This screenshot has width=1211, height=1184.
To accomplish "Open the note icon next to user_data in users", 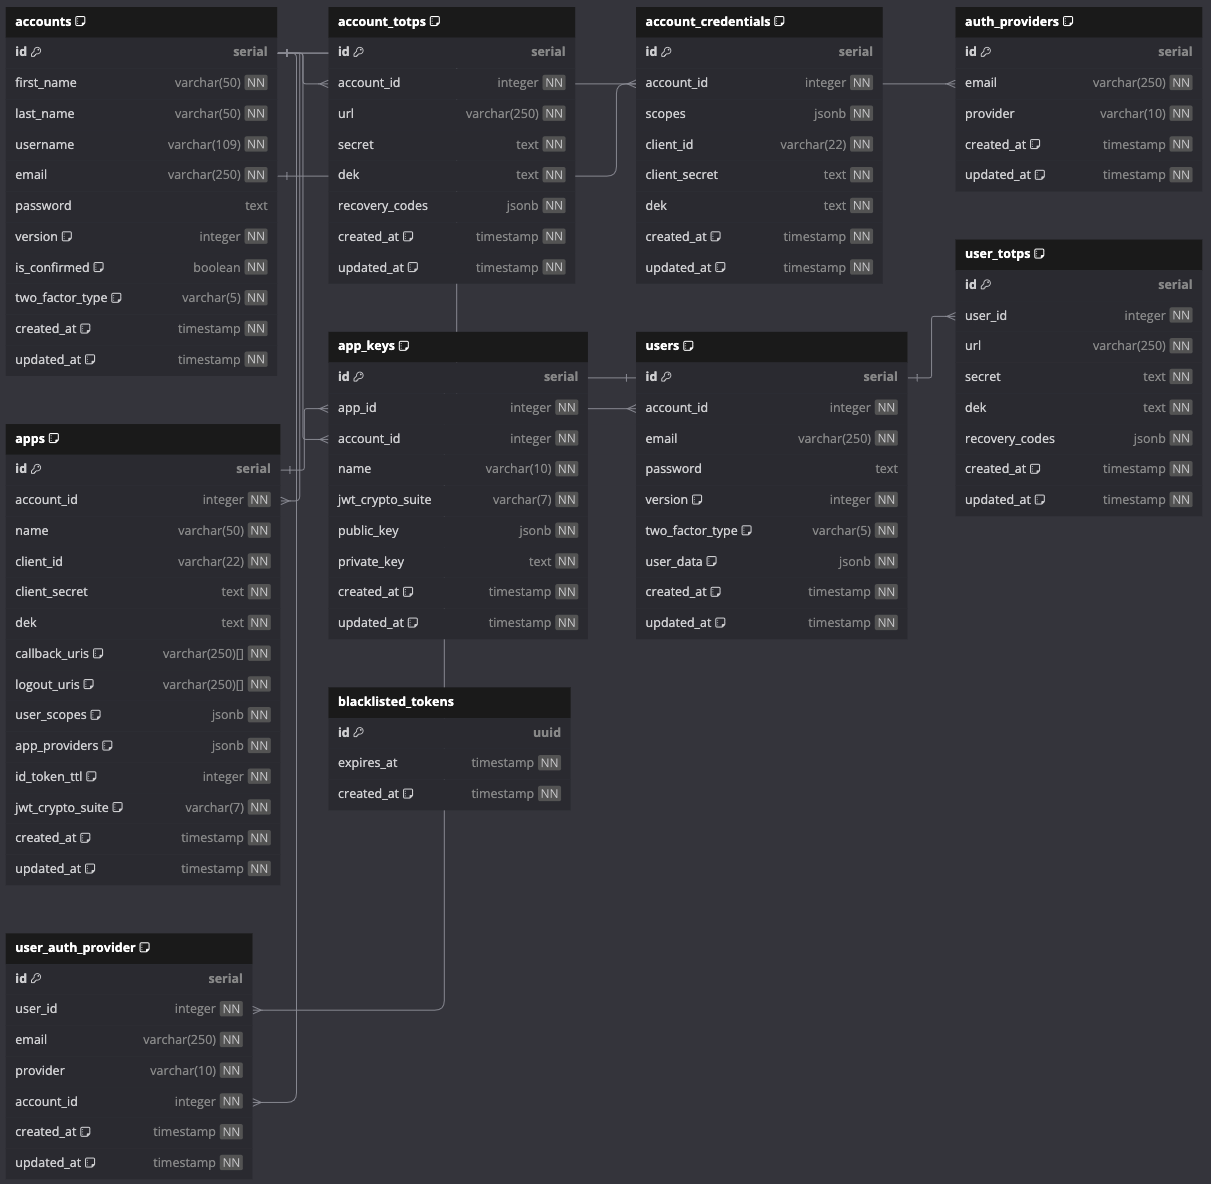I will tap(712, 562).
